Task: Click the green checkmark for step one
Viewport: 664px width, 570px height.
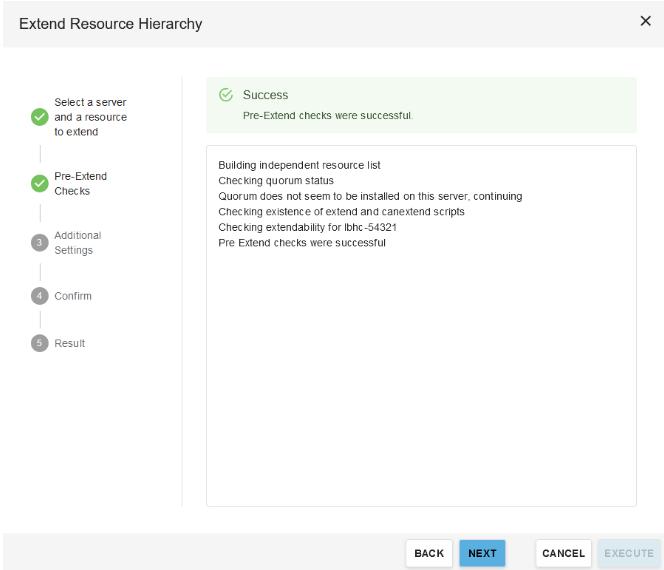Action: (39, 117)
